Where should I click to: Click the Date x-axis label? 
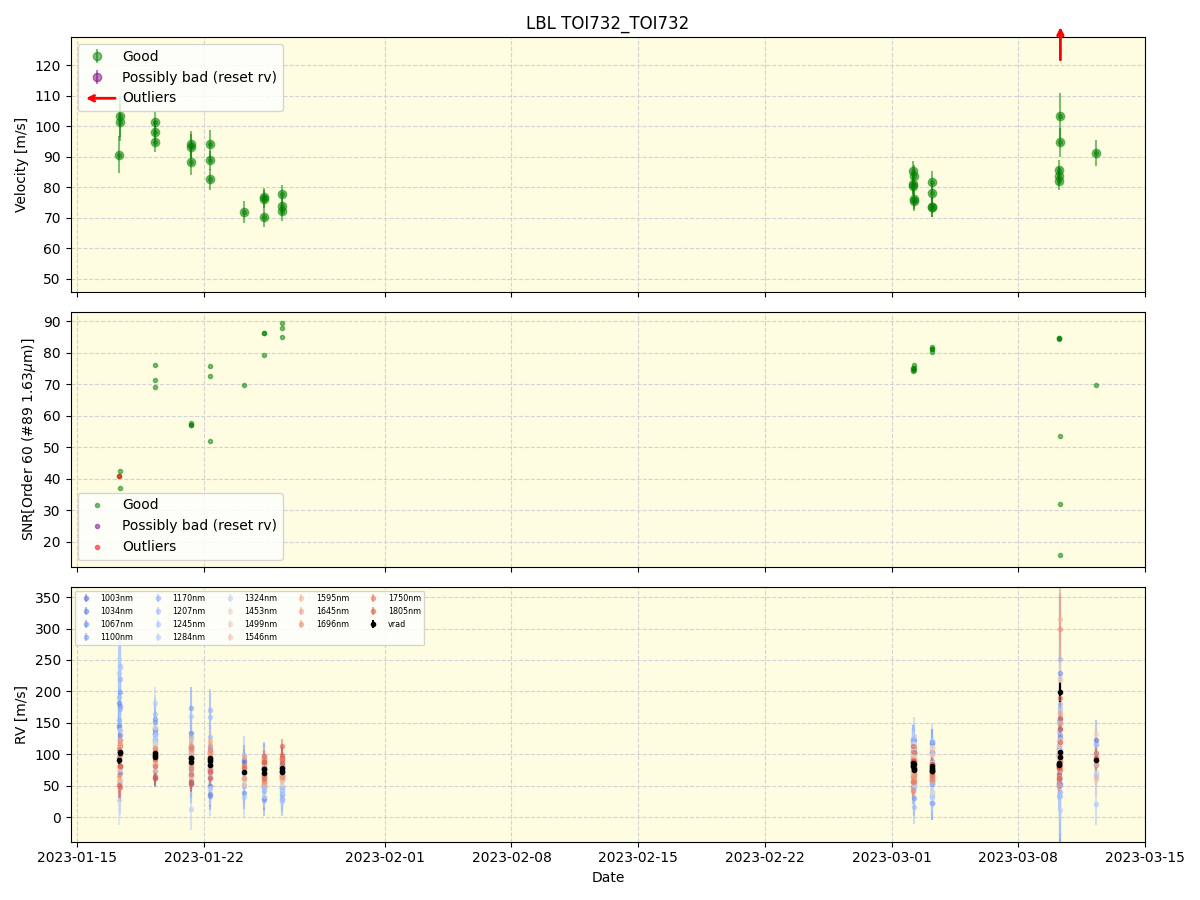608,877
